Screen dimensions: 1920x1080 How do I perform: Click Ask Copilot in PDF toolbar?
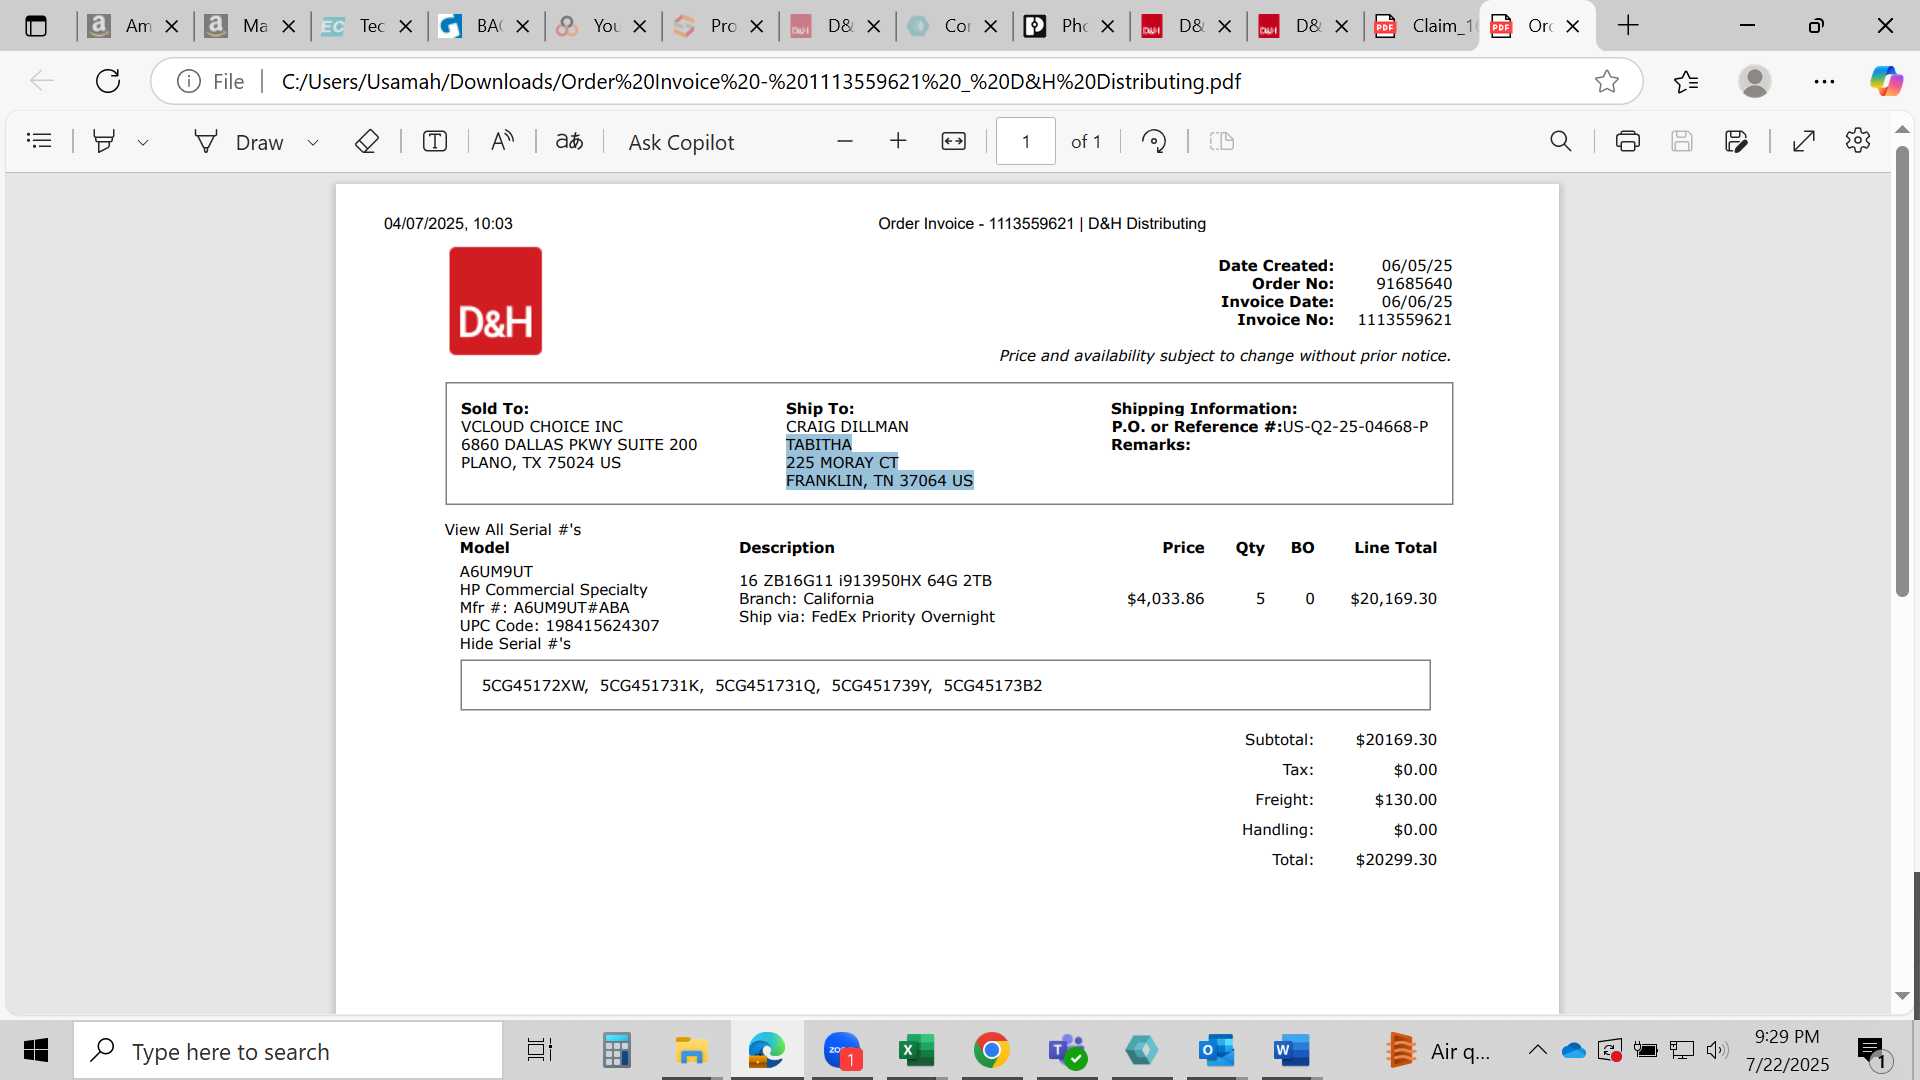pos(681,142)
